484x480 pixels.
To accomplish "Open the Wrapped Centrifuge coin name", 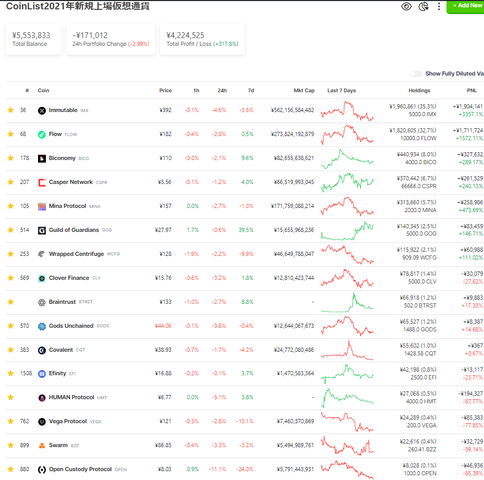I will point(76,254).
